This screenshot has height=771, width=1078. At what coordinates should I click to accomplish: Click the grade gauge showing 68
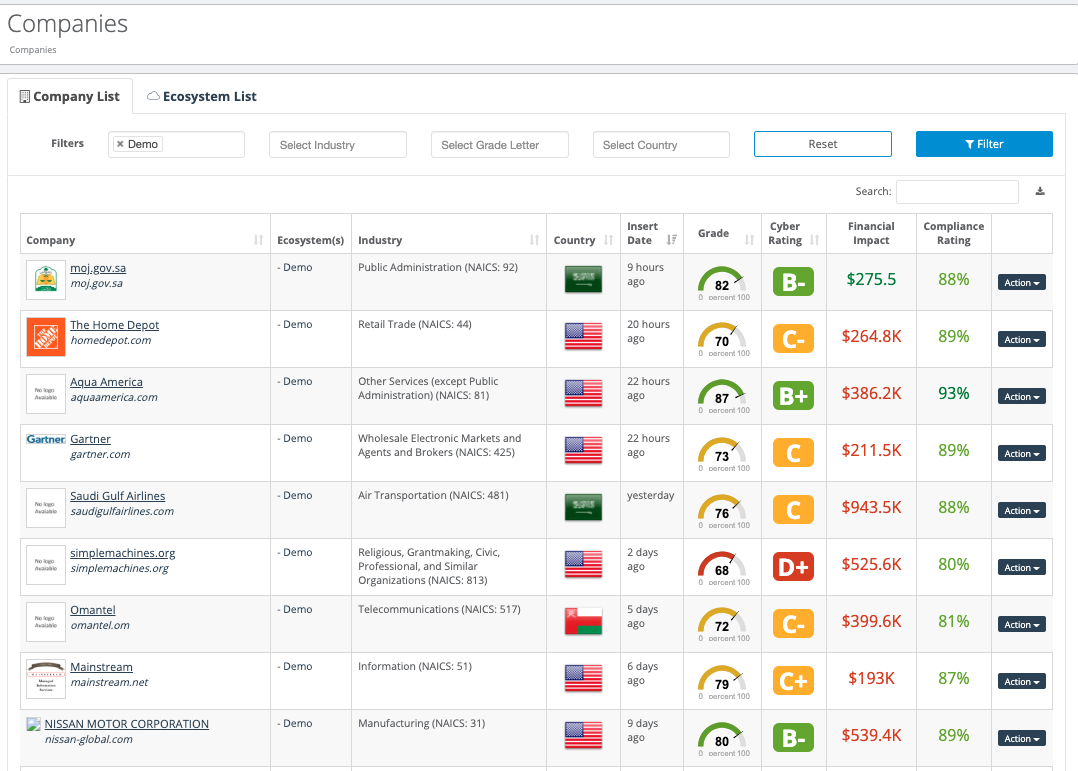pos(722,567)
